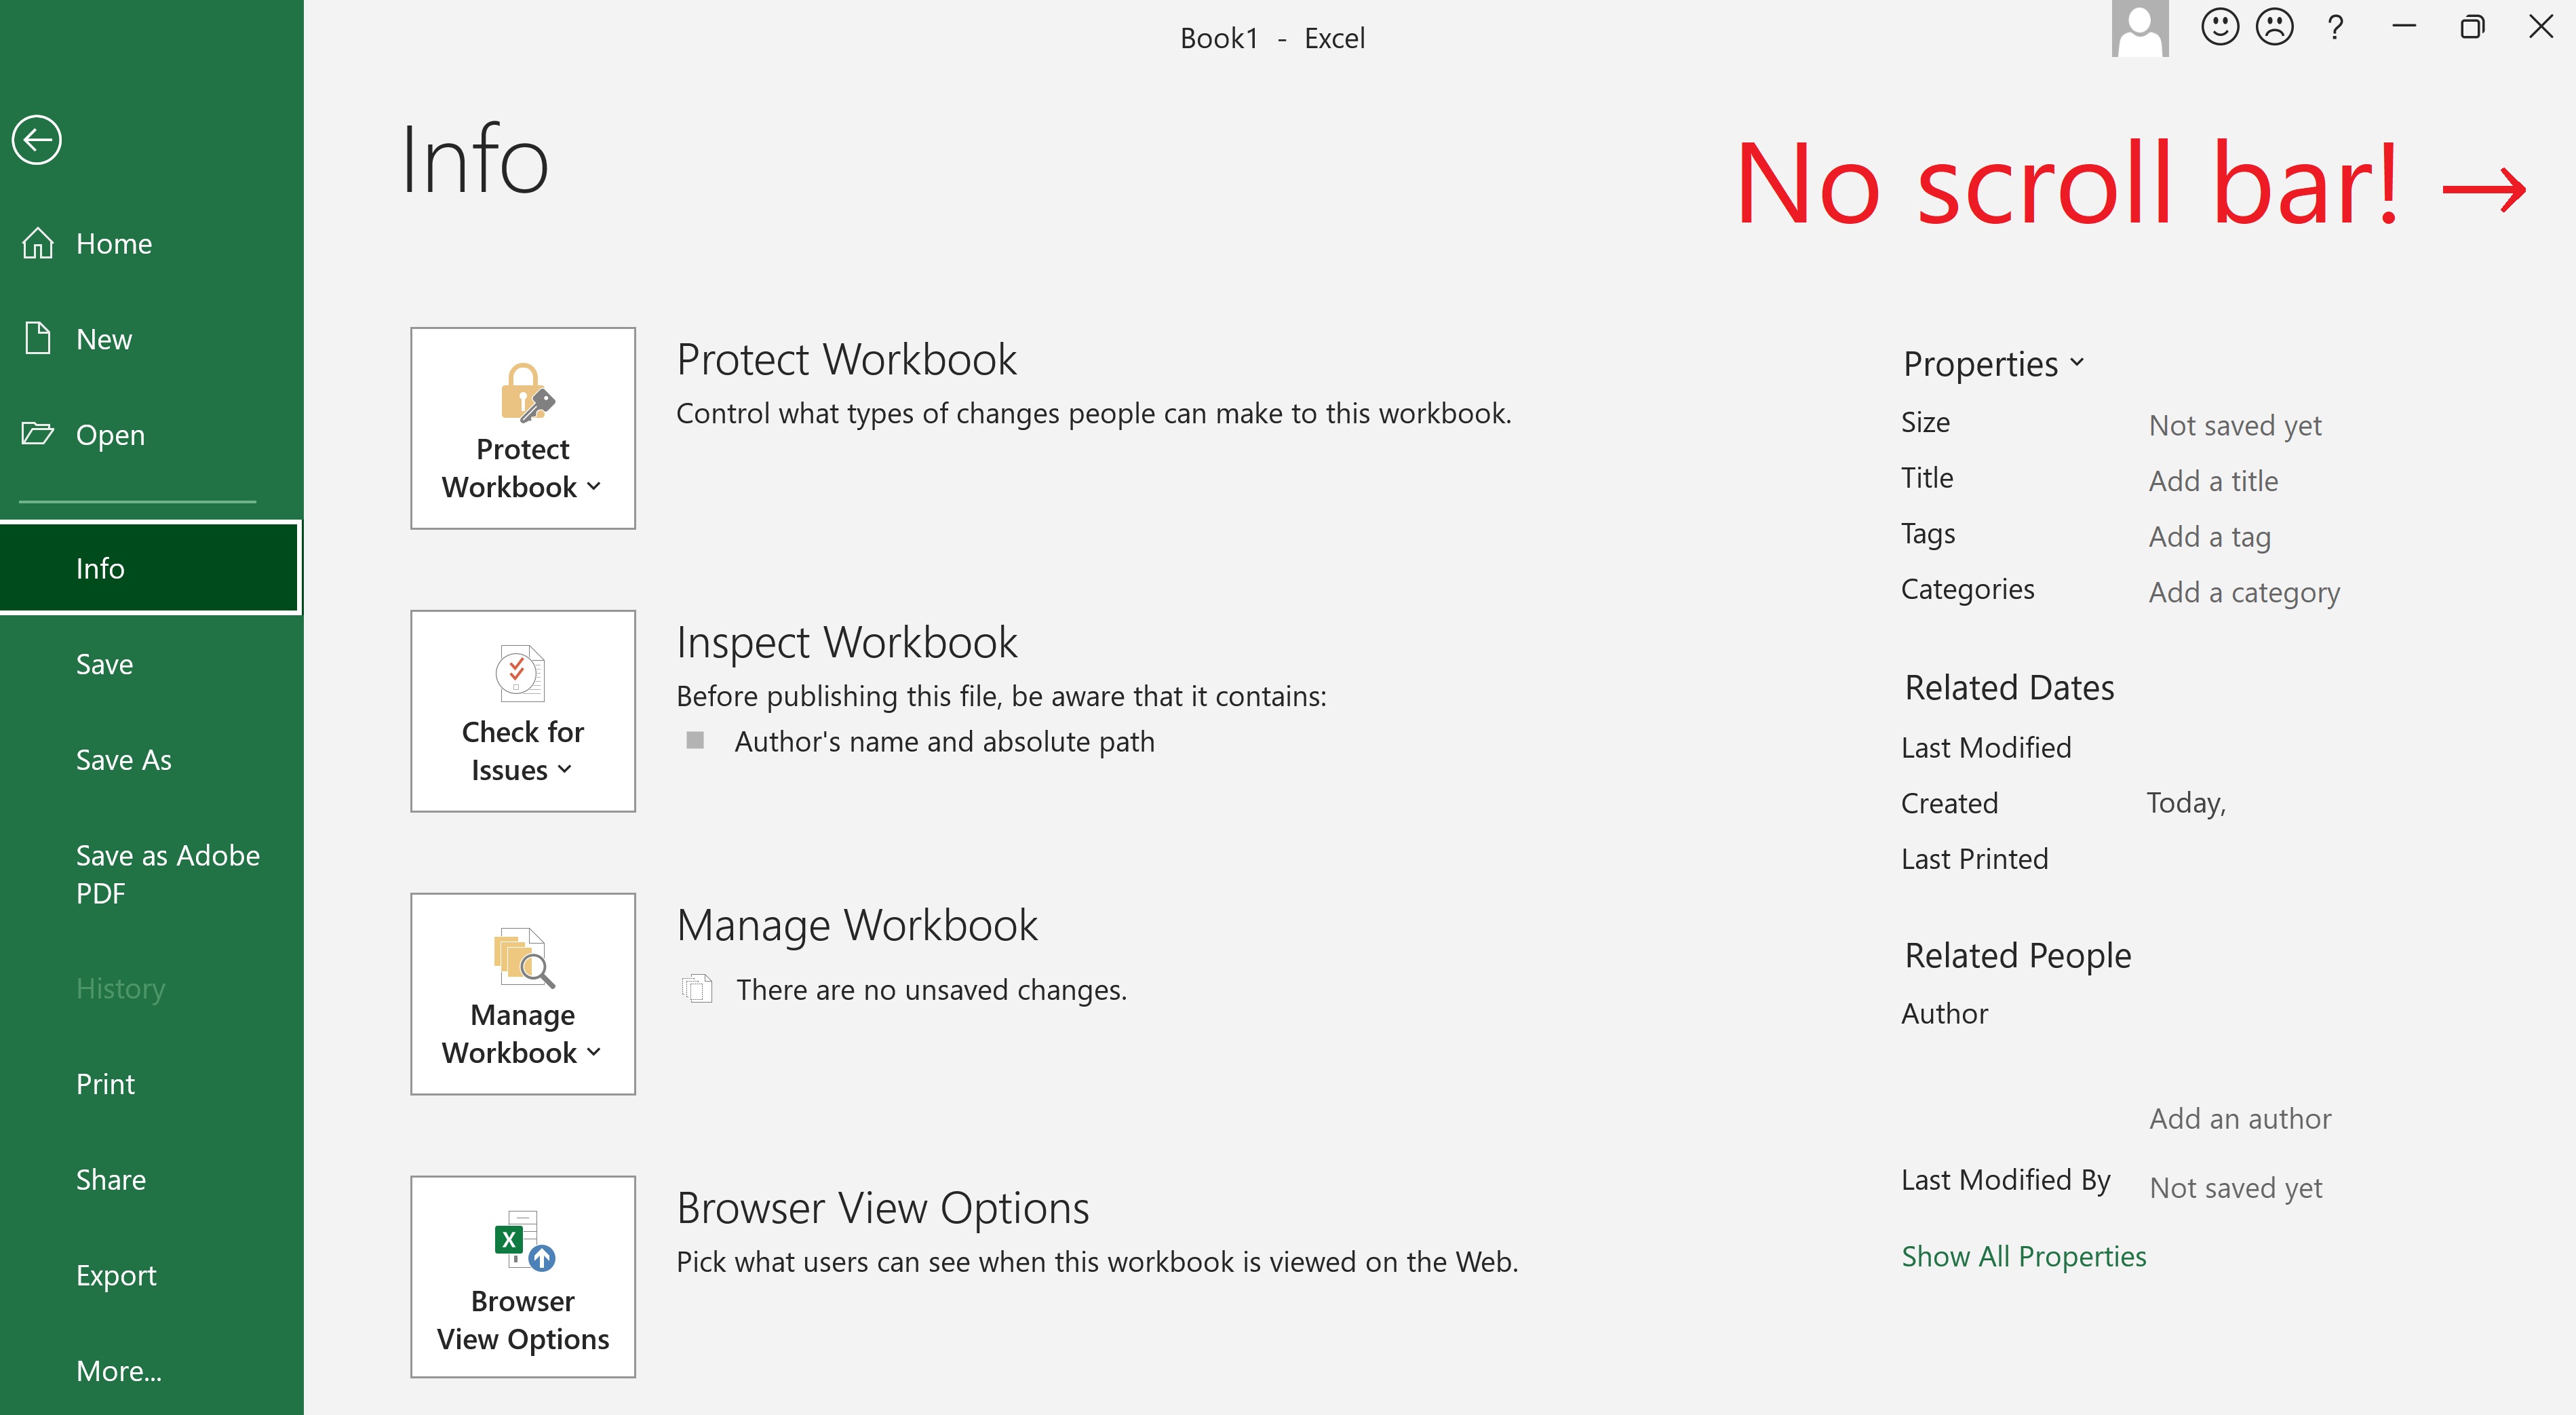
Task: Click the smiley face feedback icon
Action: (x=2219, y=27)
